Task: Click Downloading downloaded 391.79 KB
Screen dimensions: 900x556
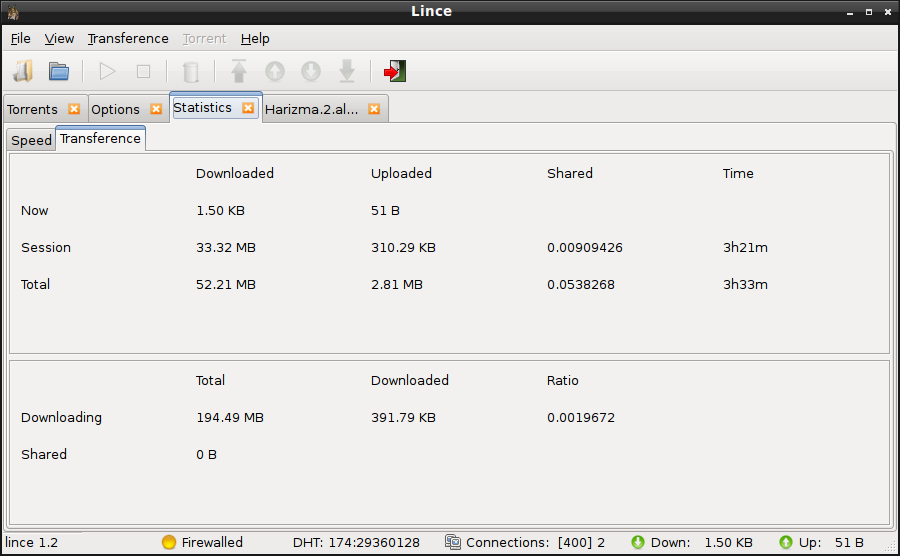Action: point(404,417)
